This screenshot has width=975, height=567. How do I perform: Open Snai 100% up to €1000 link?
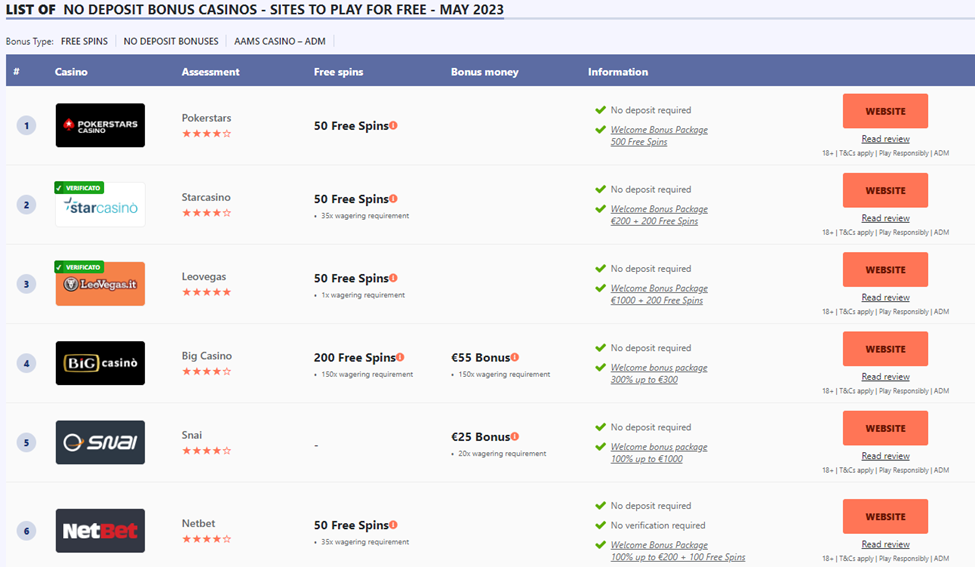[x=659, y=453]
